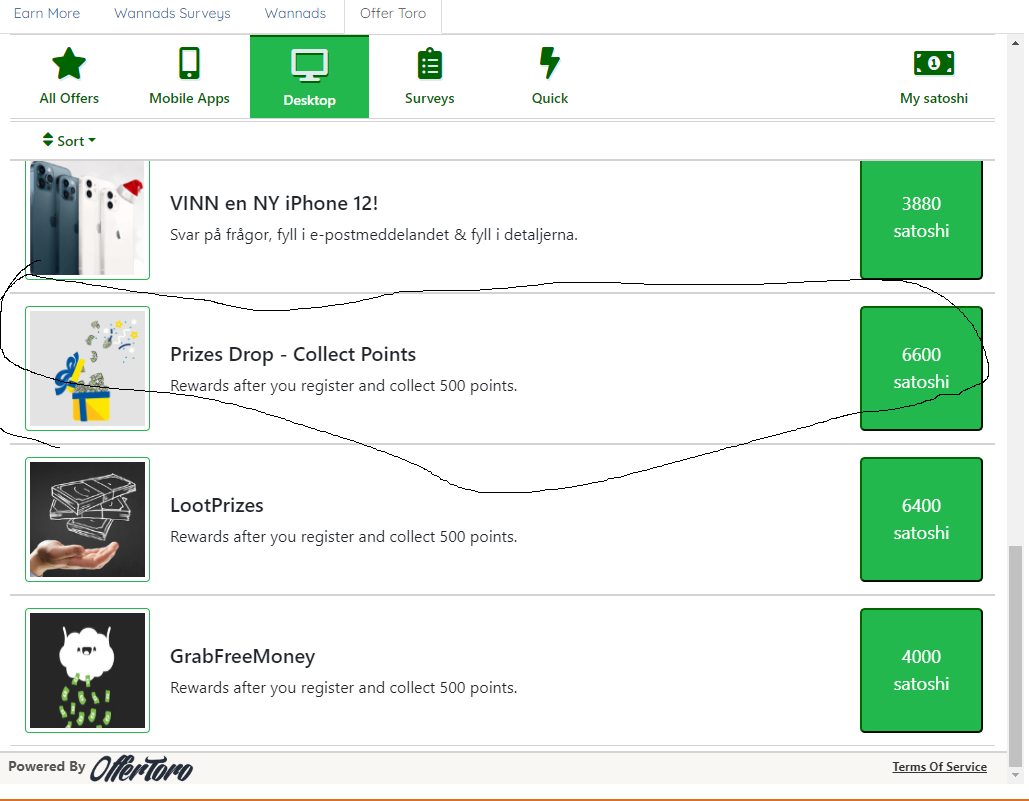Open the LootPrizes offer title

tap(217, 505)
